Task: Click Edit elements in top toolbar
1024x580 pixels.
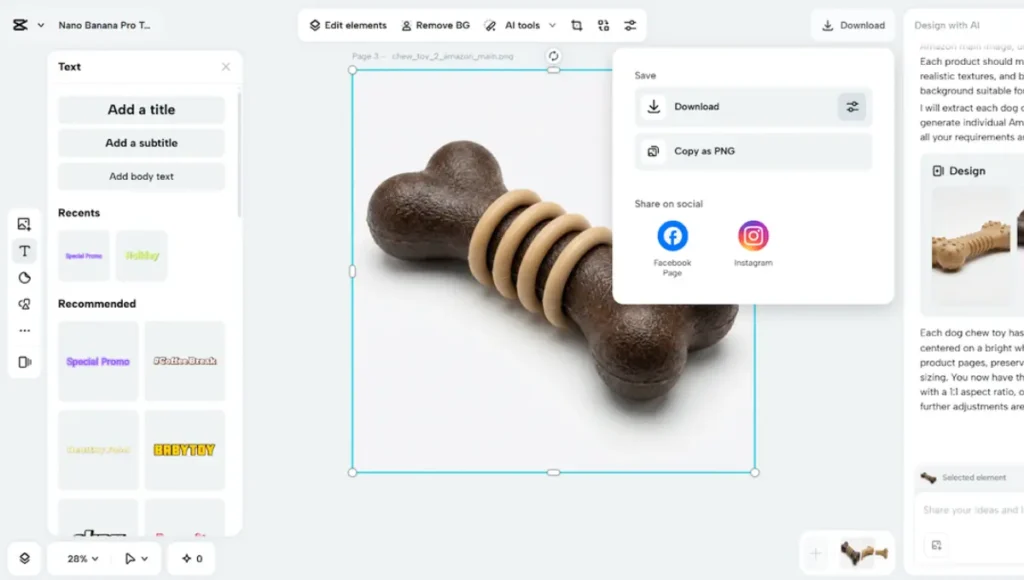Action: pos(347,25)
